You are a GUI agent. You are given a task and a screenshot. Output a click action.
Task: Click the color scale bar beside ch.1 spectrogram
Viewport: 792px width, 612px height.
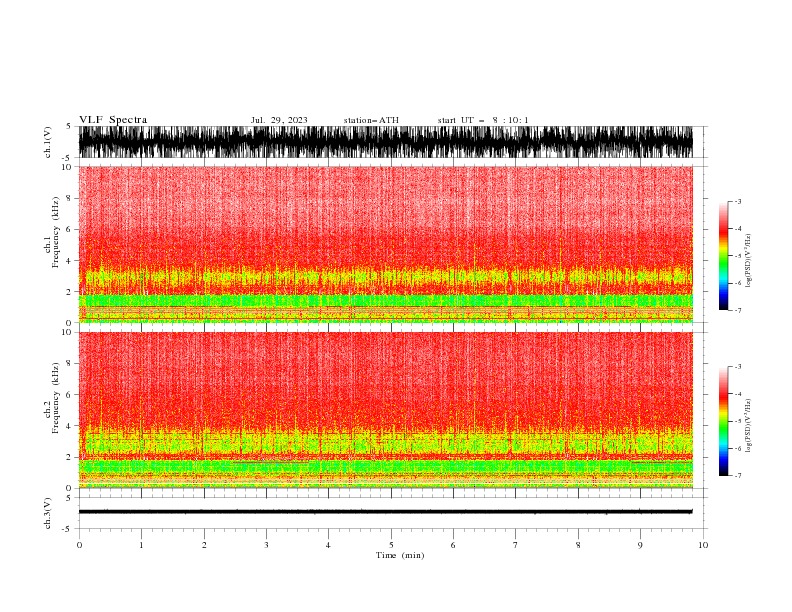point(724,256)
